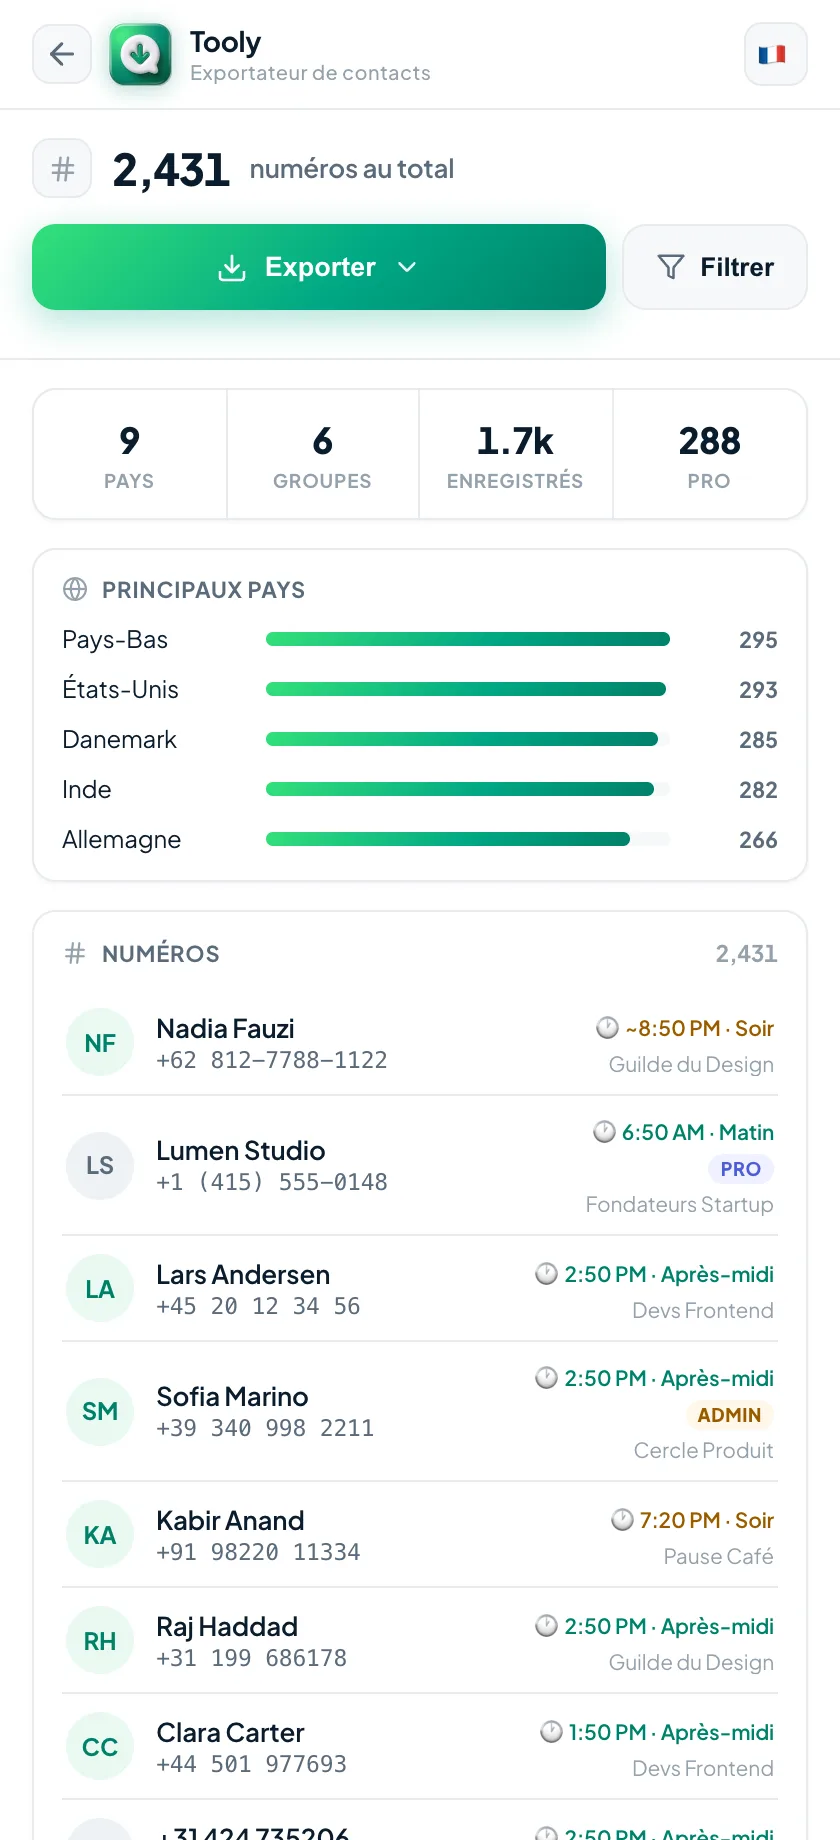
Task: Click the Pays-Bas progress bar
Action: pos(468,640)
